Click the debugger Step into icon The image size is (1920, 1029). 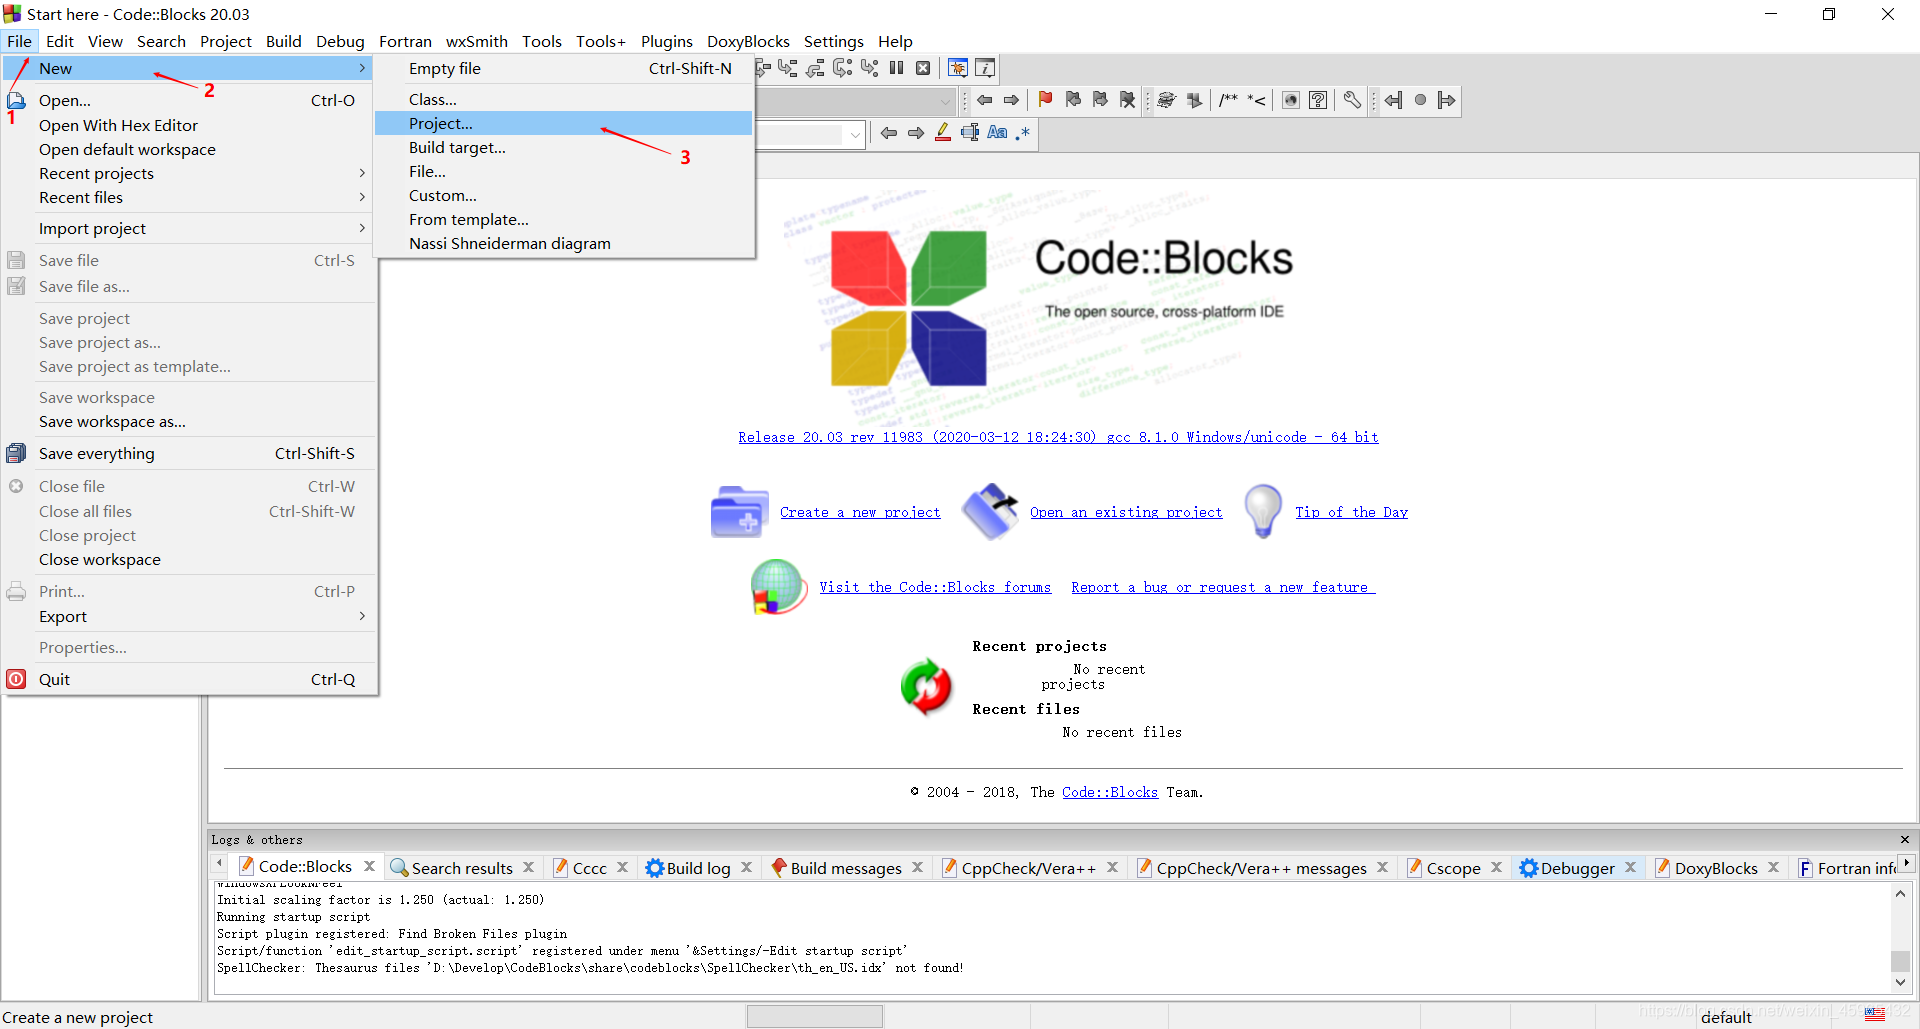pyautogui.click(x=788, y=68)
